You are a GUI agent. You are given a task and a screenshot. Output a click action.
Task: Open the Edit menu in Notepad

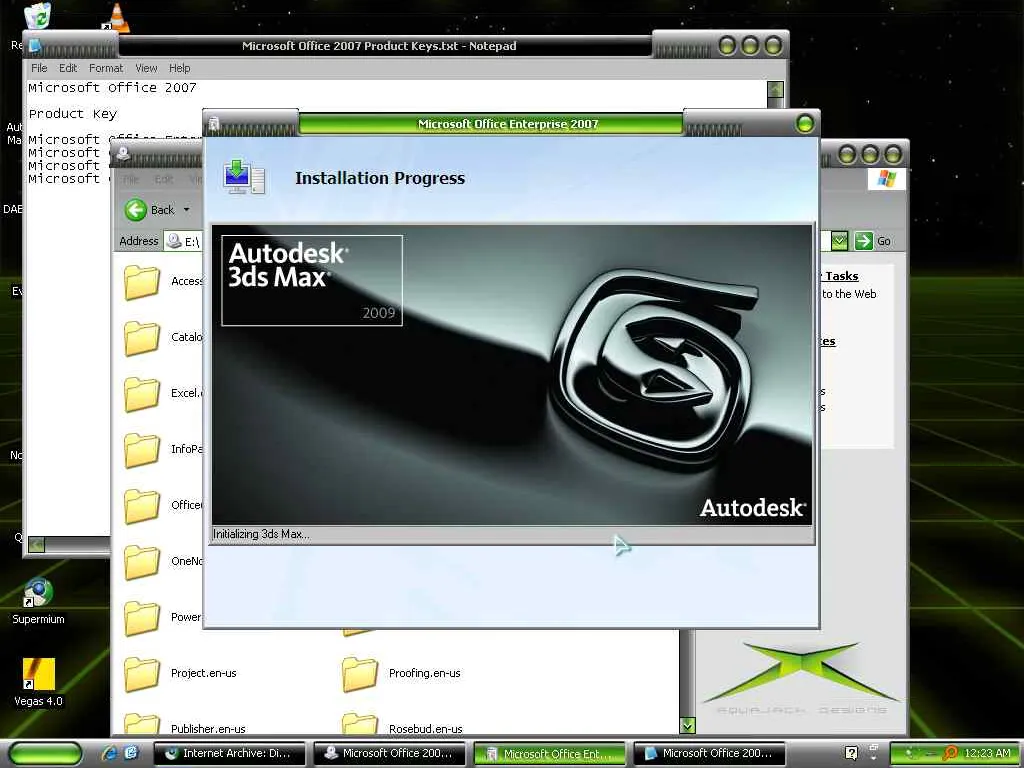pyautogui.click(x=68, y=68)
